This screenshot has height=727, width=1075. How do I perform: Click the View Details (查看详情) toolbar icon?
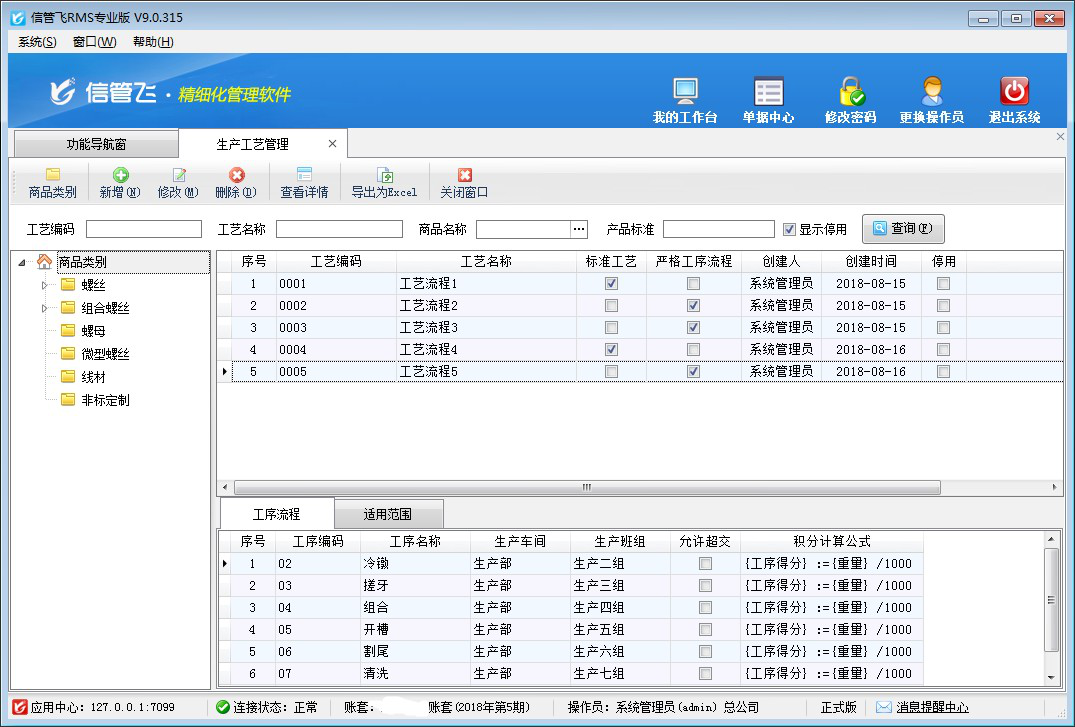[x=304, y=176]
